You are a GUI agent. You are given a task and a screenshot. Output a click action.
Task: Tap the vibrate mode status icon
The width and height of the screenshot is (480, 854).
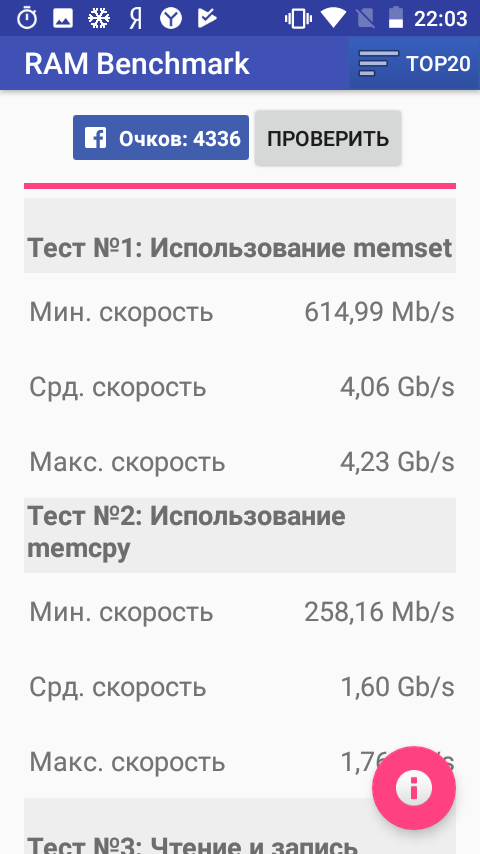pos(298,19)
